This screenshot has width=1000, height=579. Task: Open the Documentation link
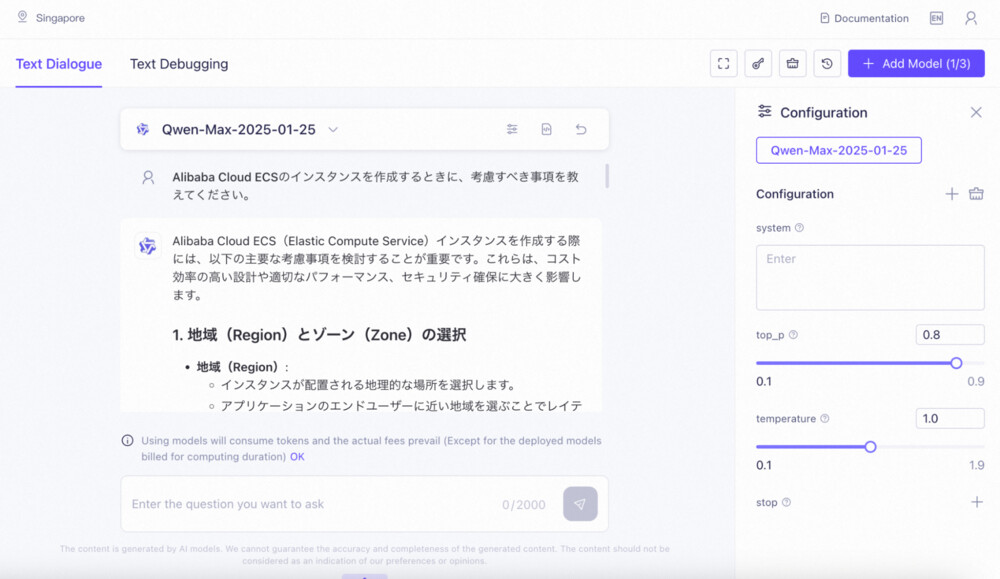click(x=864, y=18)
